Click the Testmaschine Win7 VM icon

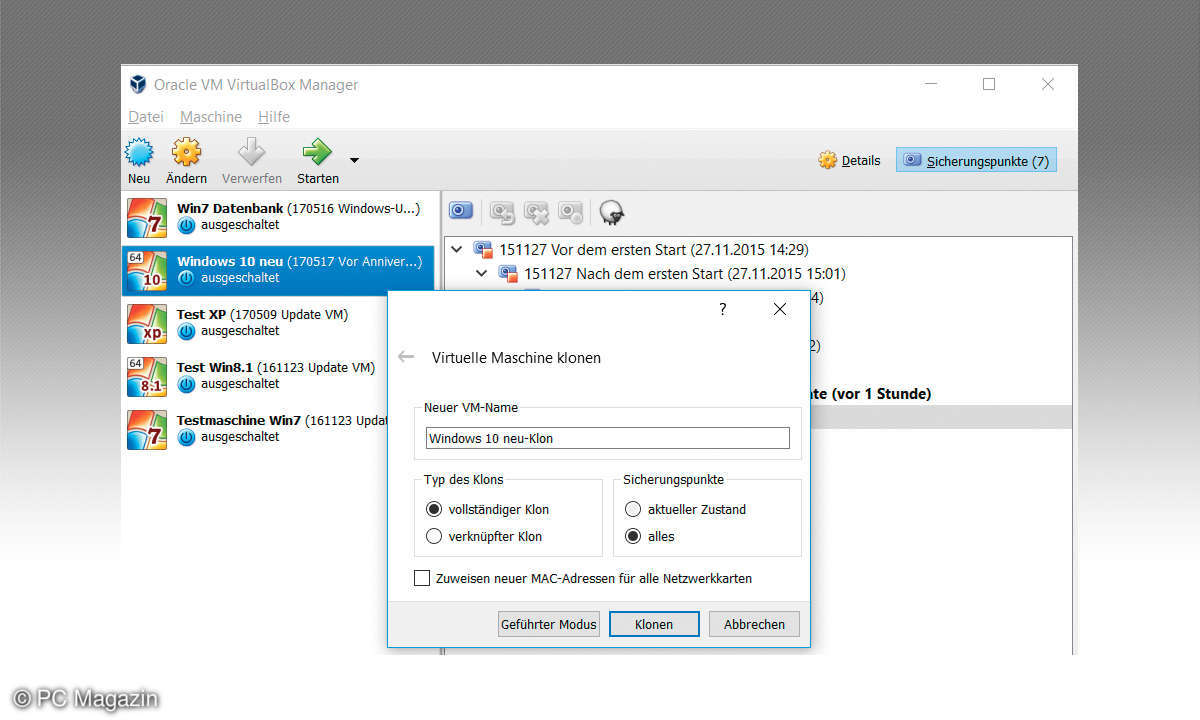(147, 429)
